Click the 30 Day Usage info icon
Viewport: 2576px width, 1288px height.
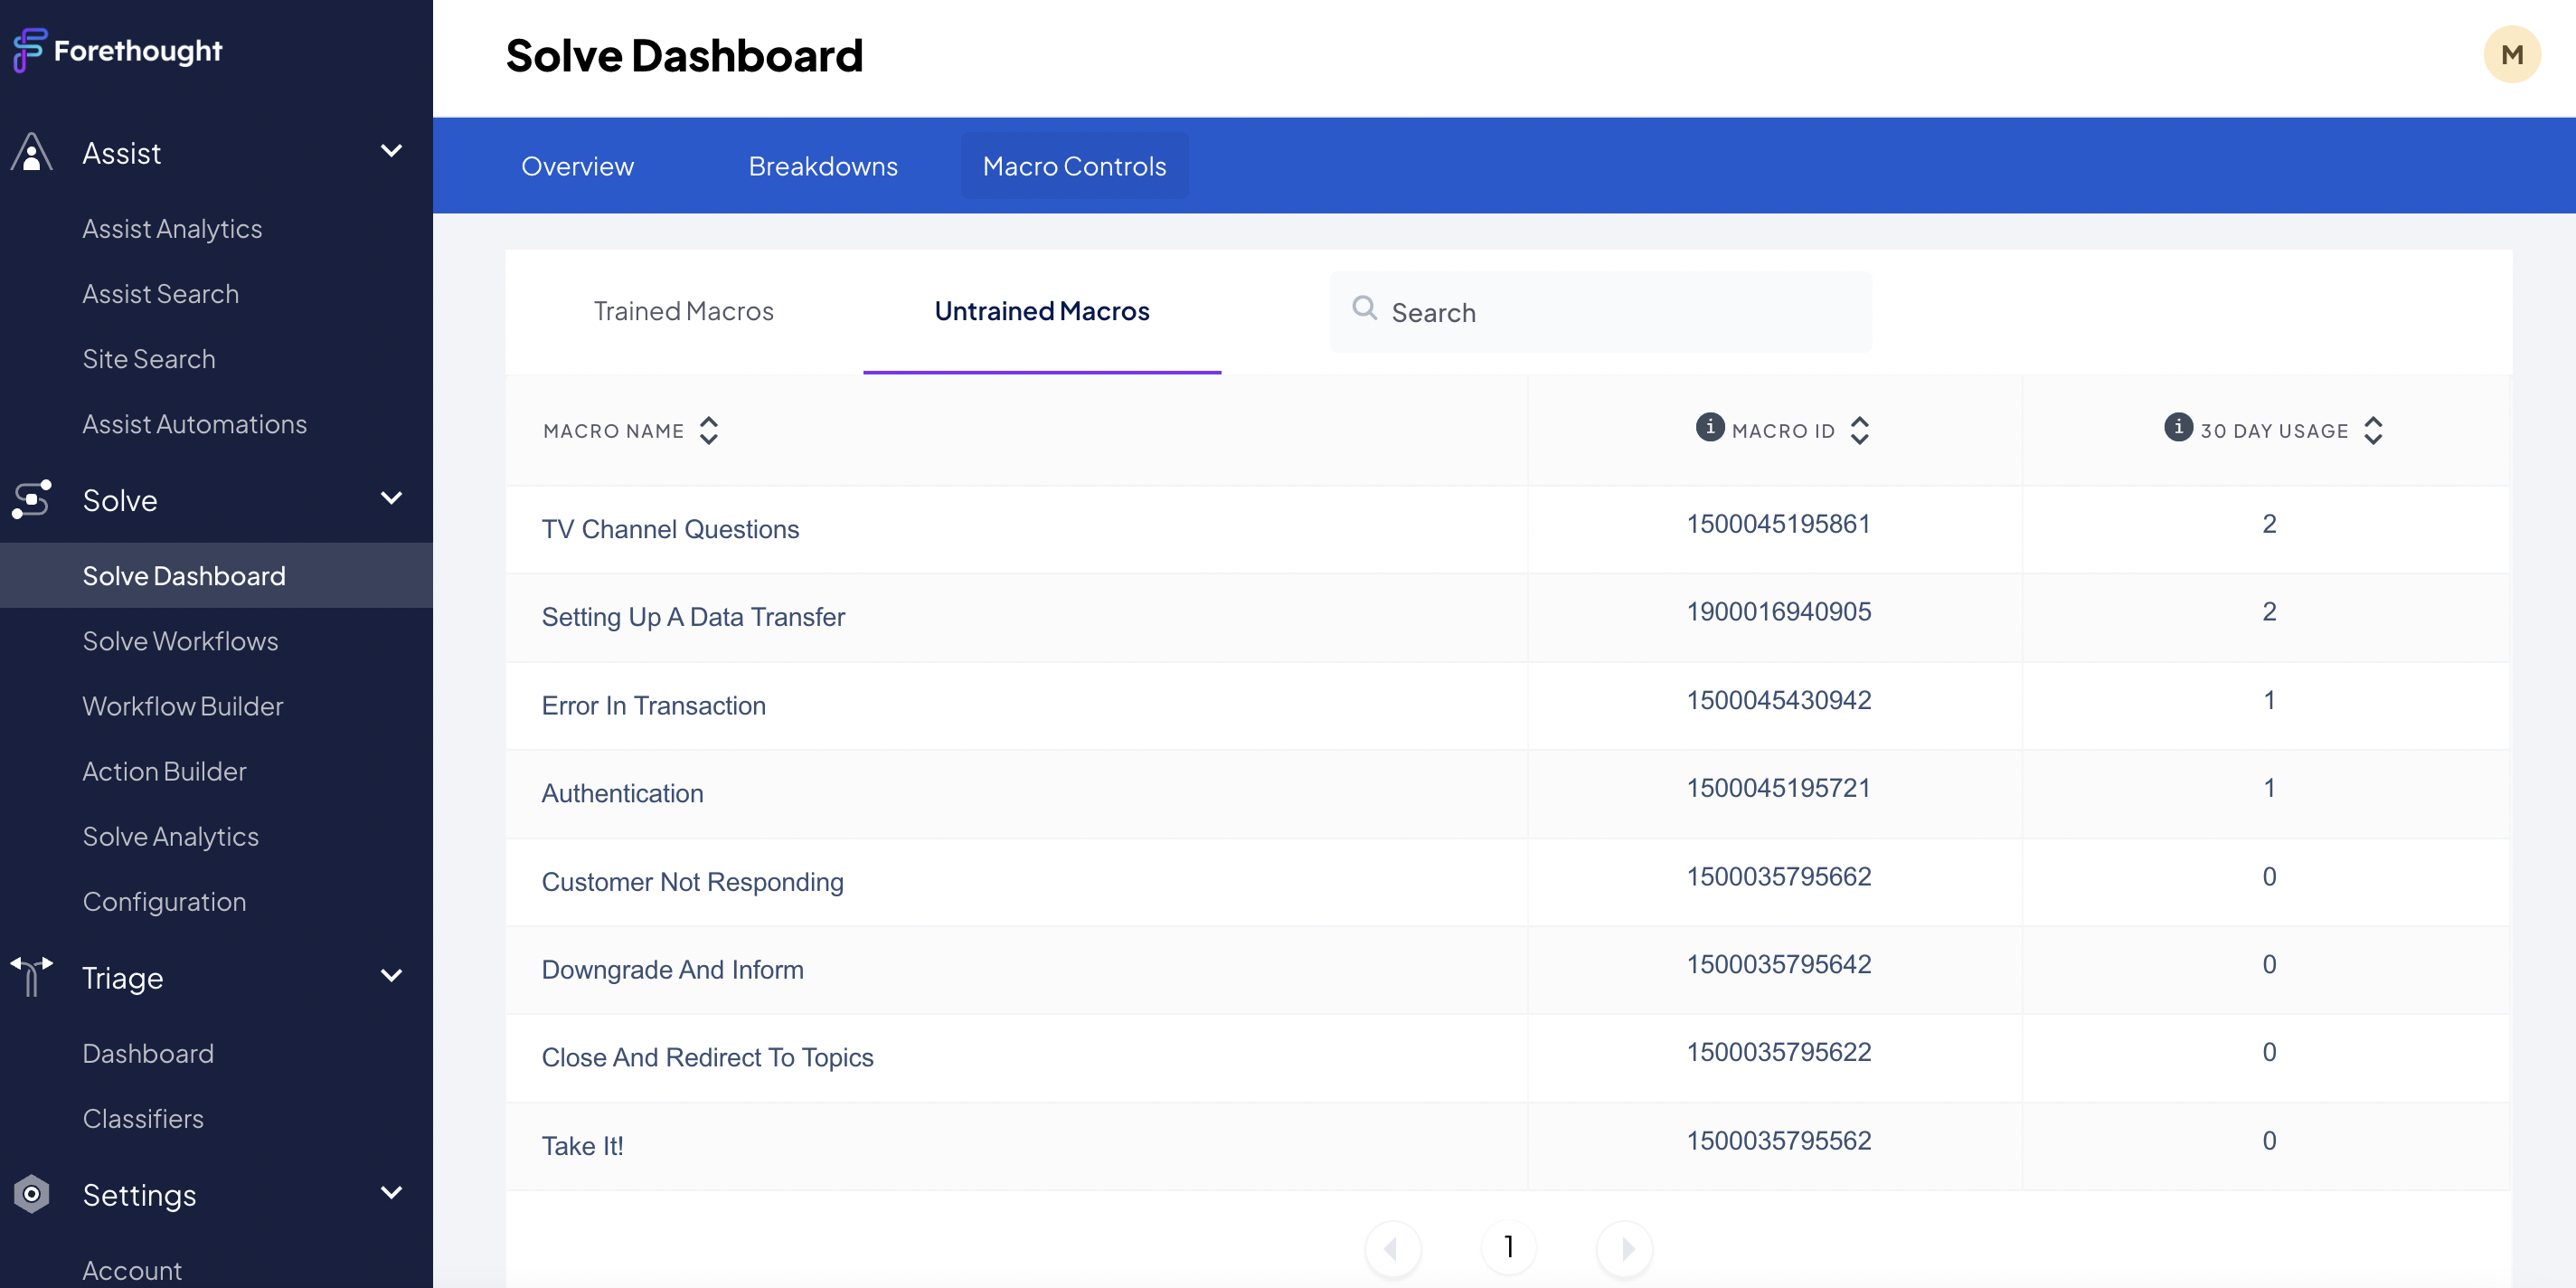click(2178, 427)
